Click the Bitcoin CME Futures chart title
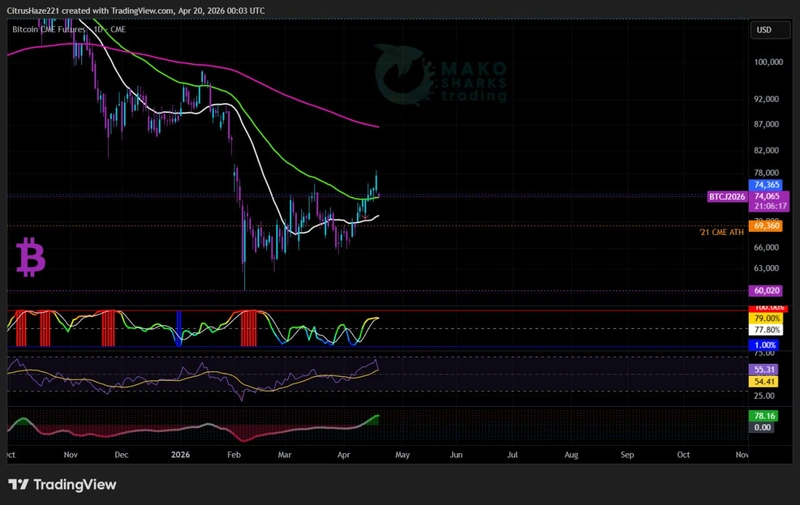This screenshot has height=505, width=800. coord(48,30)
